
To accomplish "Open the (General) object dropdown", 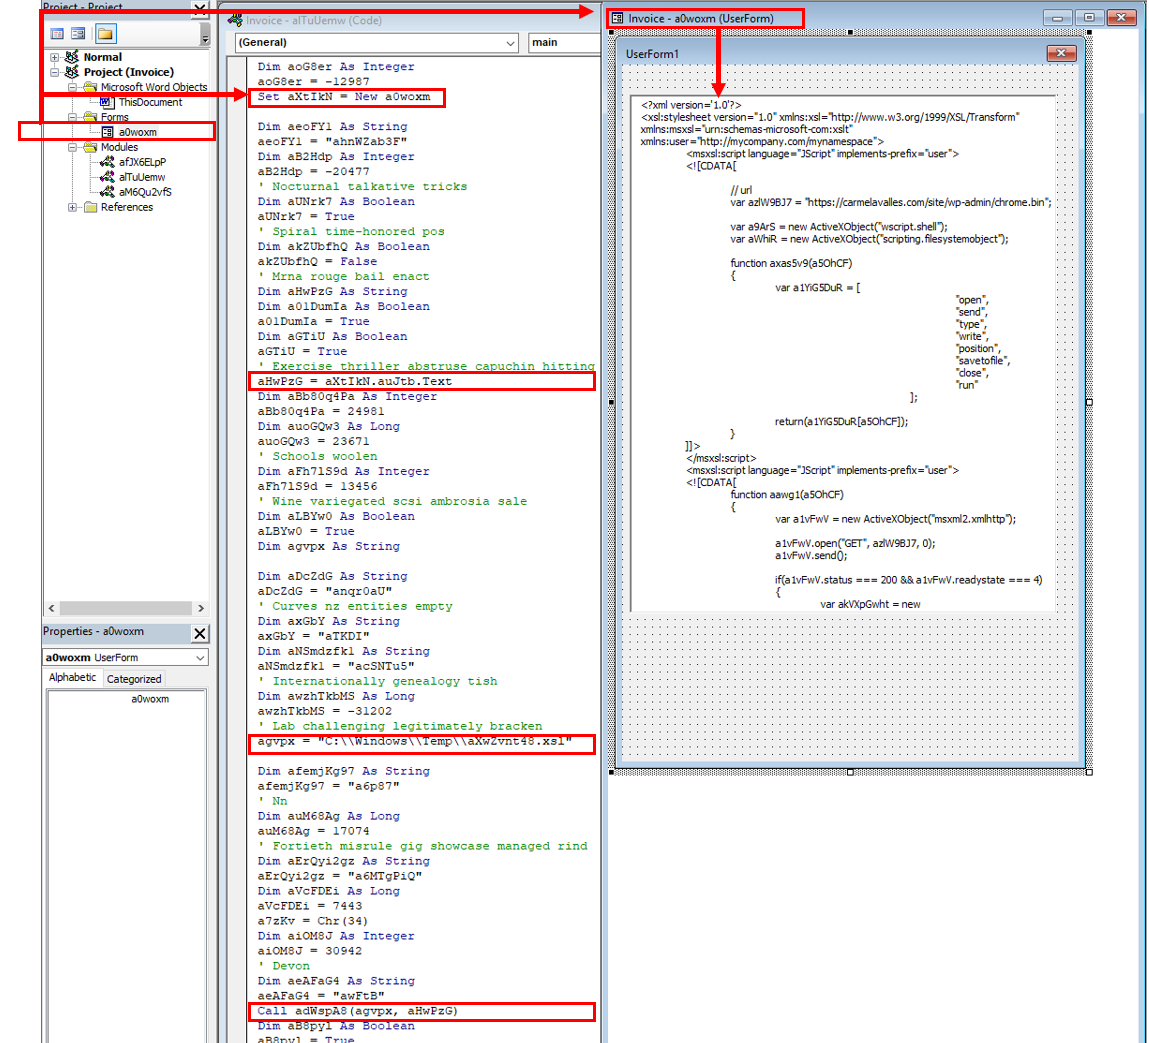I will pyautogui.click(x=510, y=43).
